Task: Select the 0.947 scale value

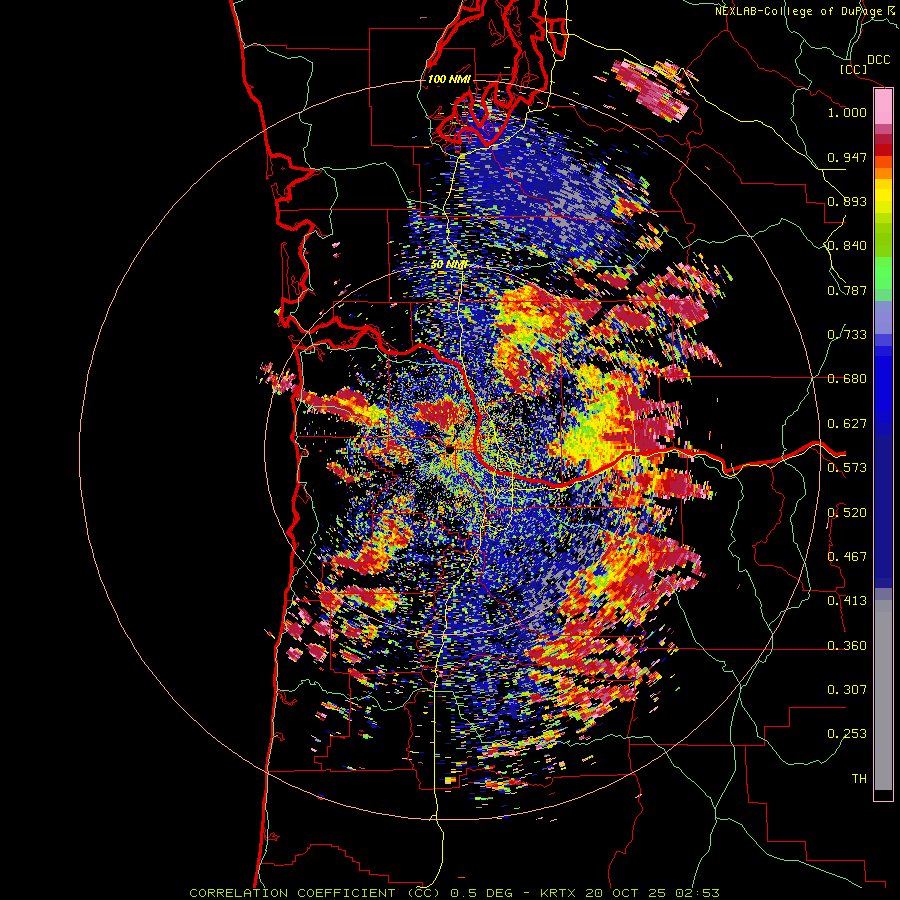Action: coord(847,157)
